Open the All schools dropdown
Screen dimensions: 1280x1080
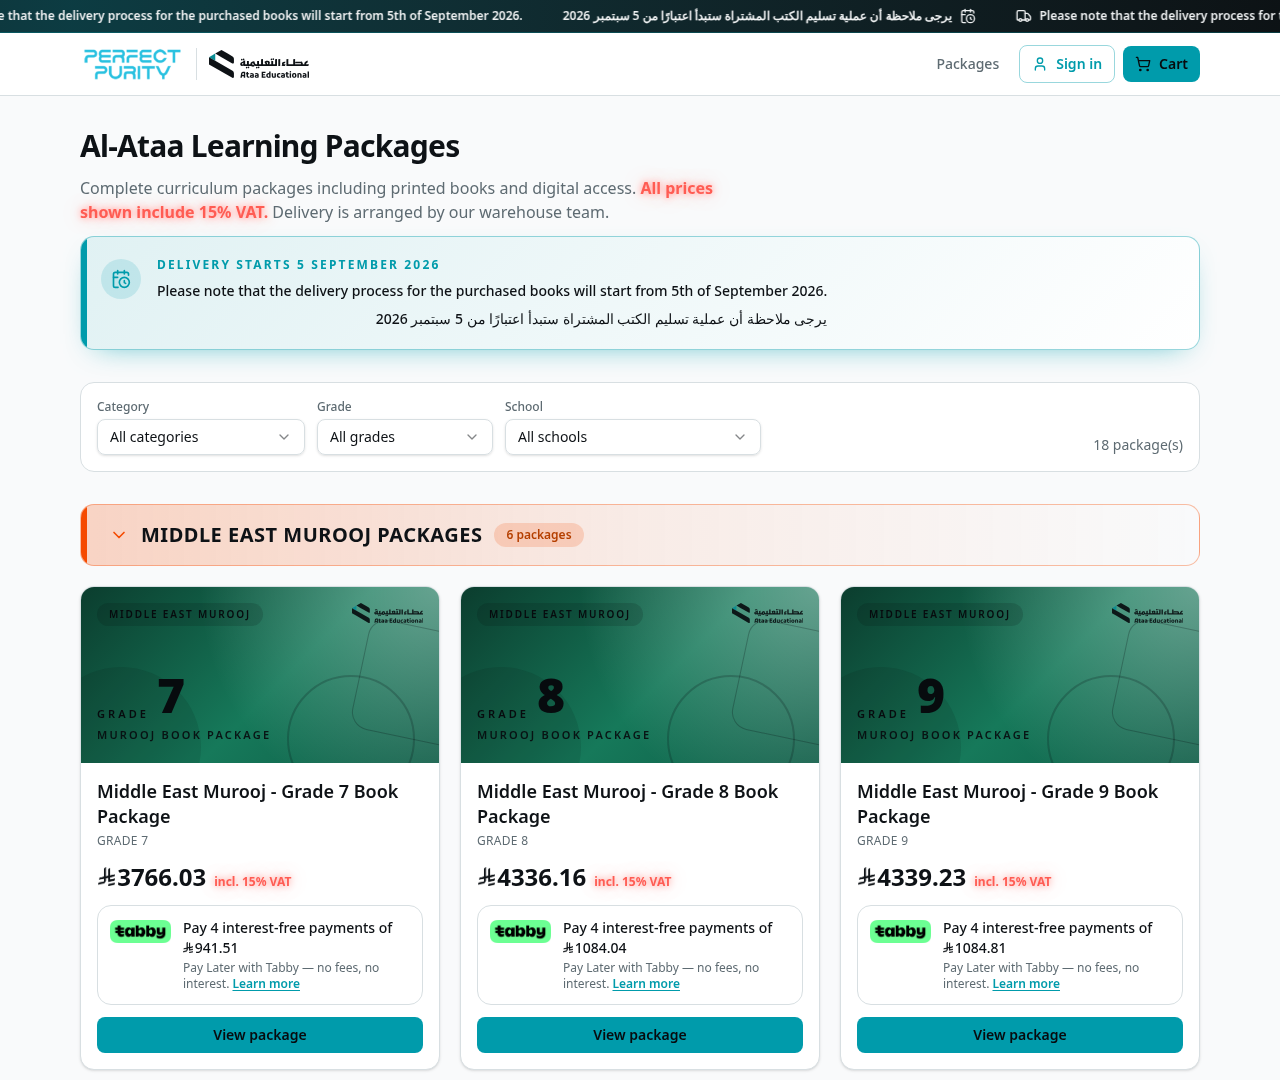(633, 437)
